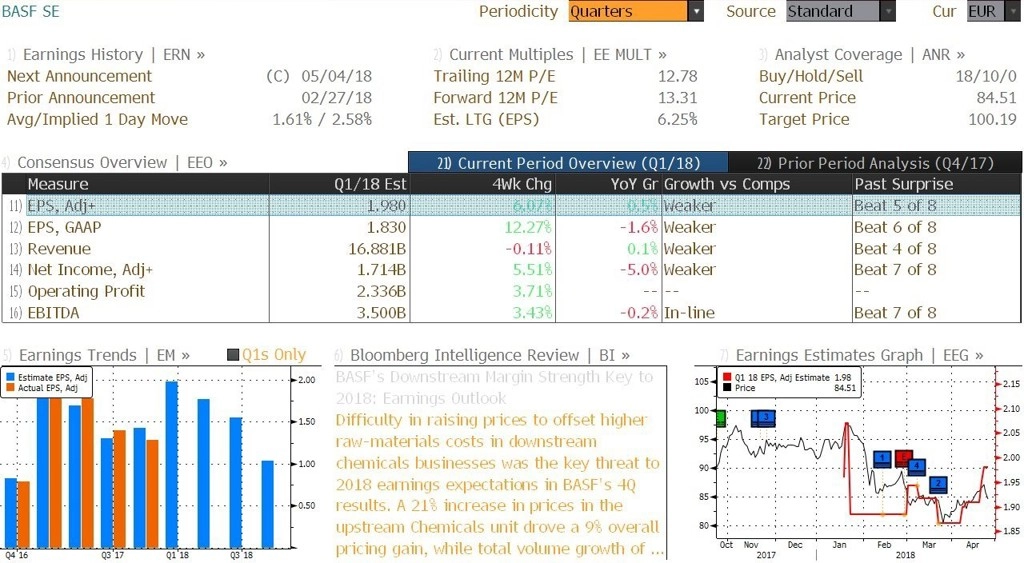This screenshot has width=1024, height=563.
Task: Click the blue Estimate EPS, Adj legend swatch
Action: pyautogui.click(x=10, y=378)
